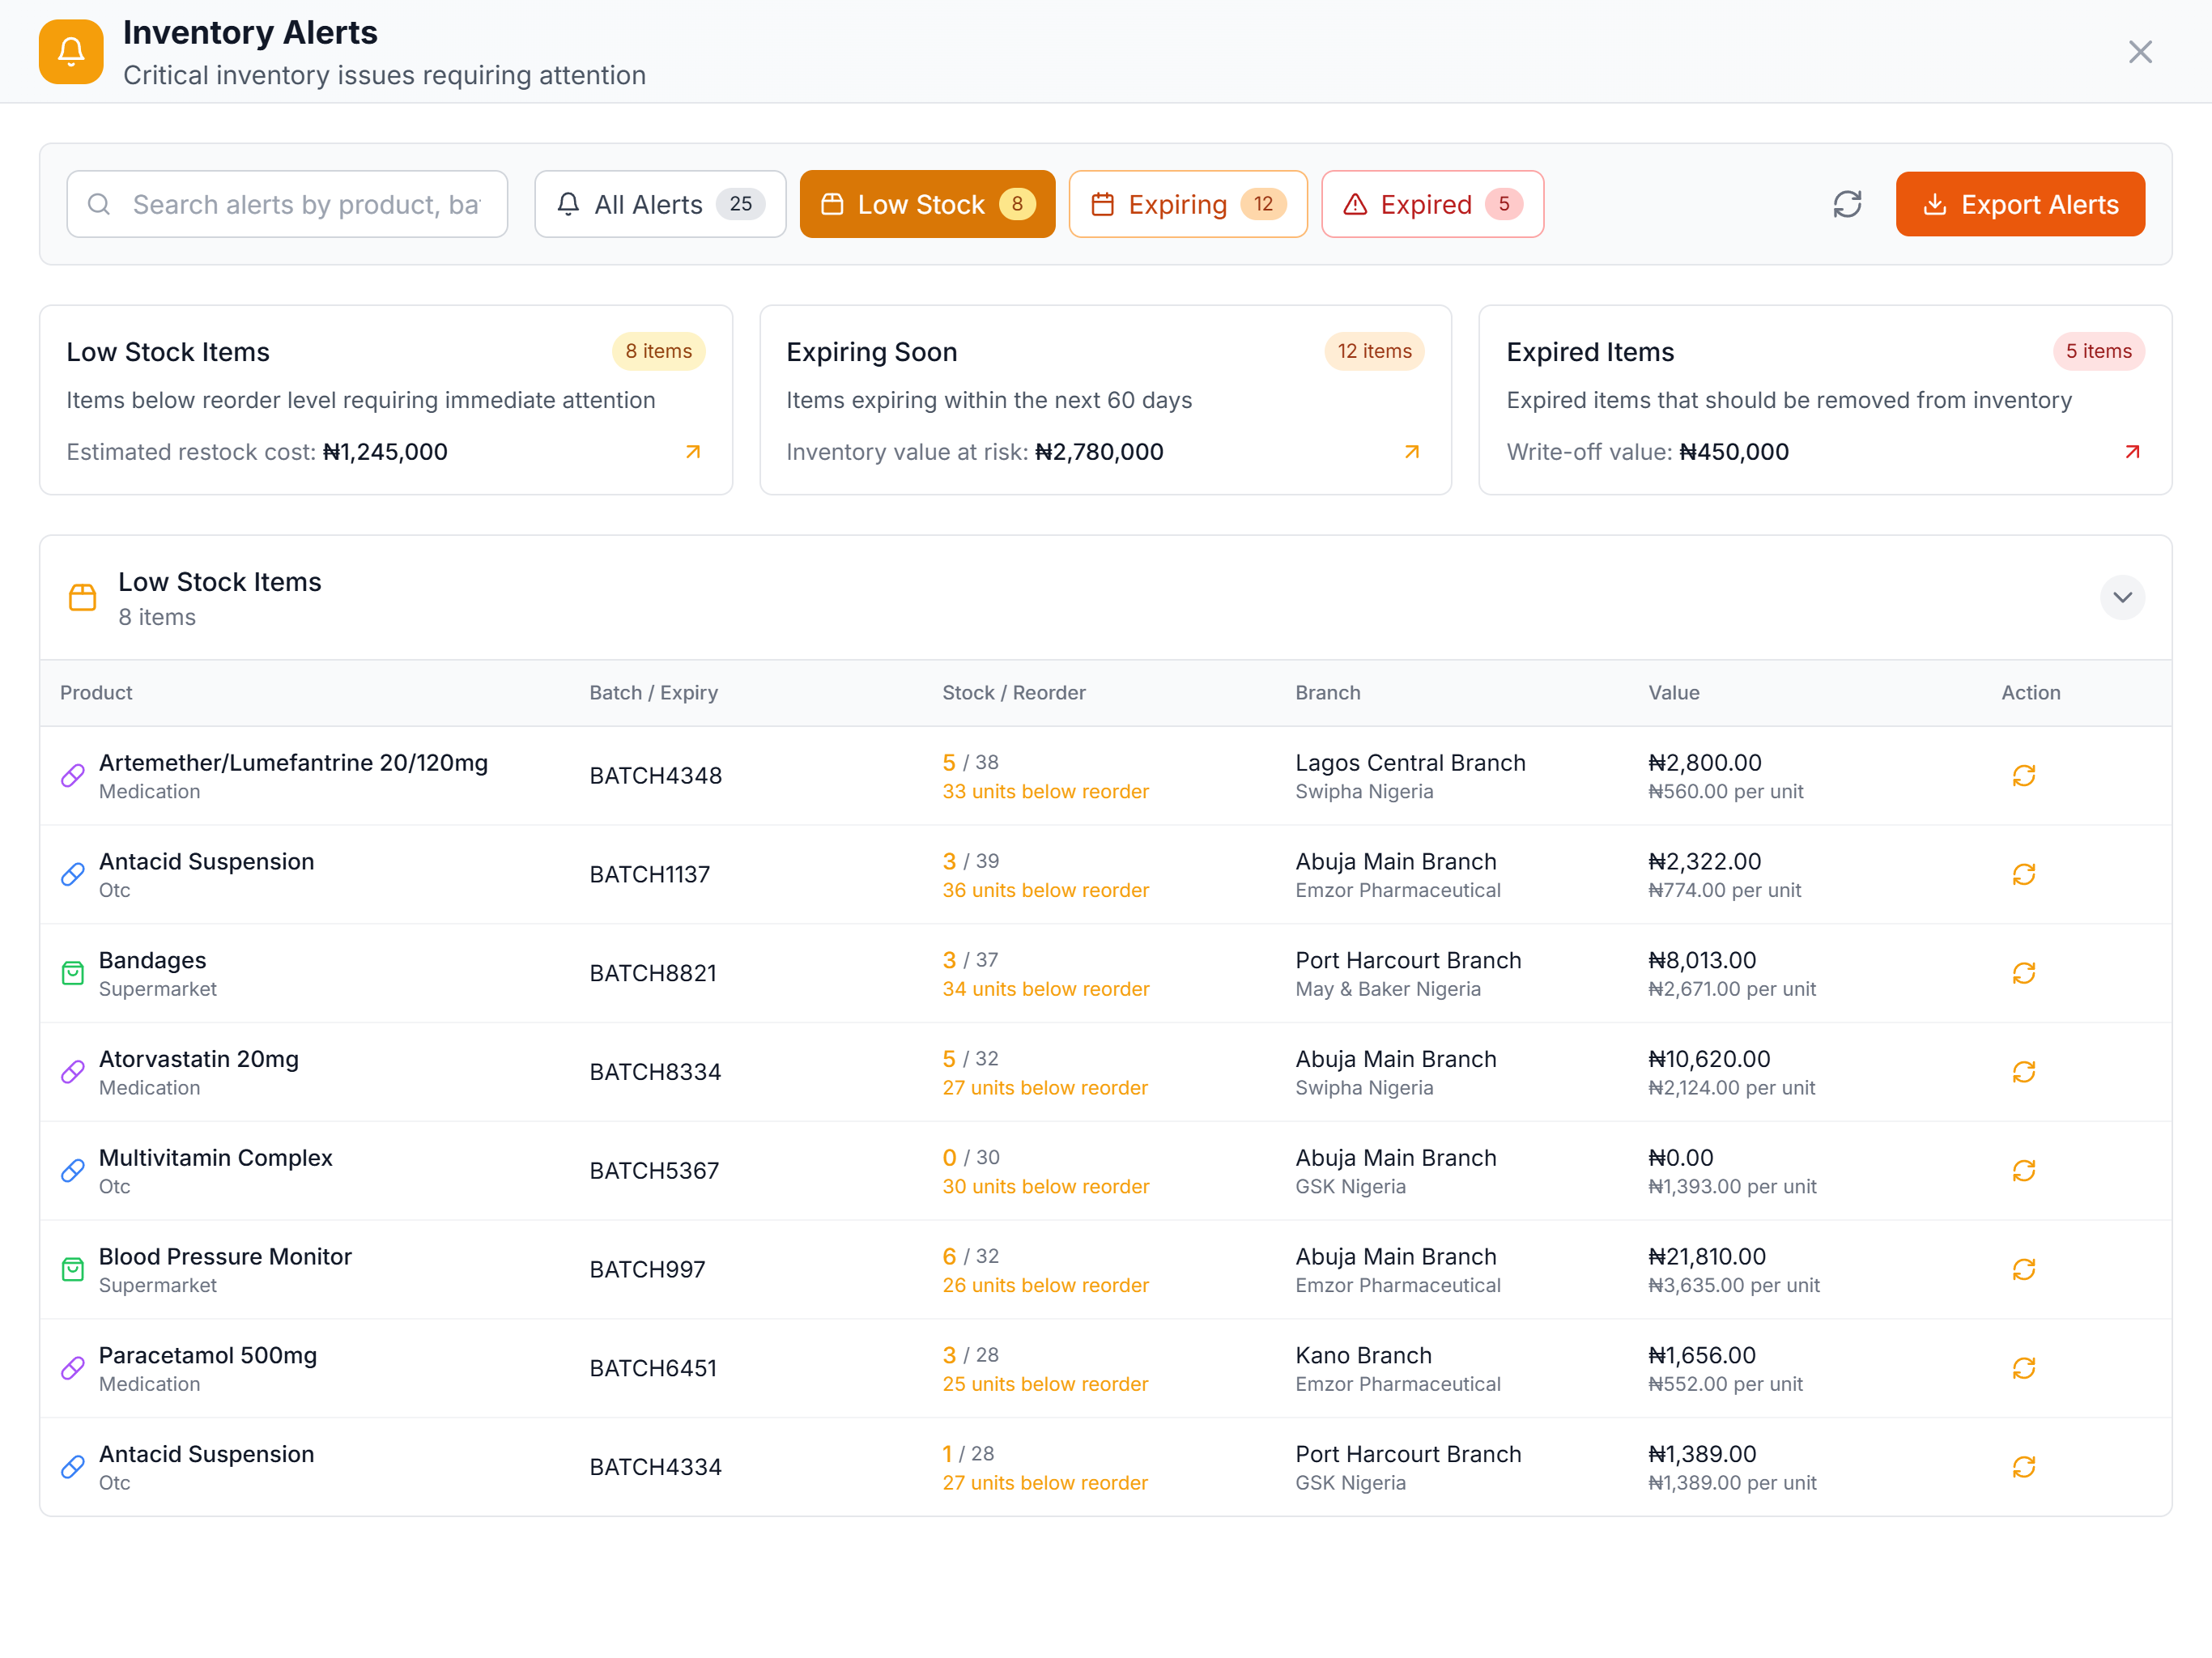Click the Export Alerts button
This screenshot has width=2212, height=1658.
(2019, 204)
